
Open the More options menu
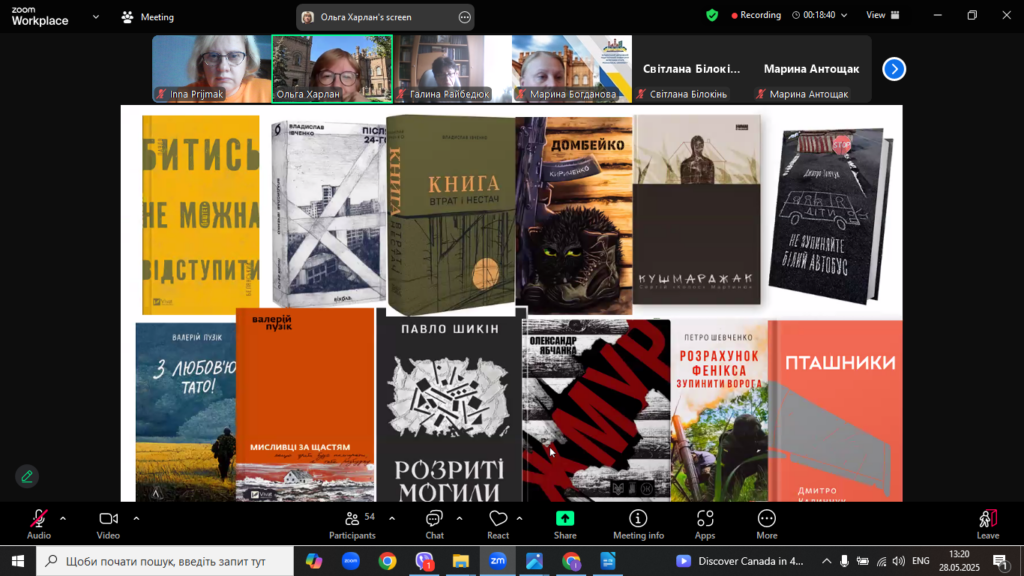coord(767,524)
